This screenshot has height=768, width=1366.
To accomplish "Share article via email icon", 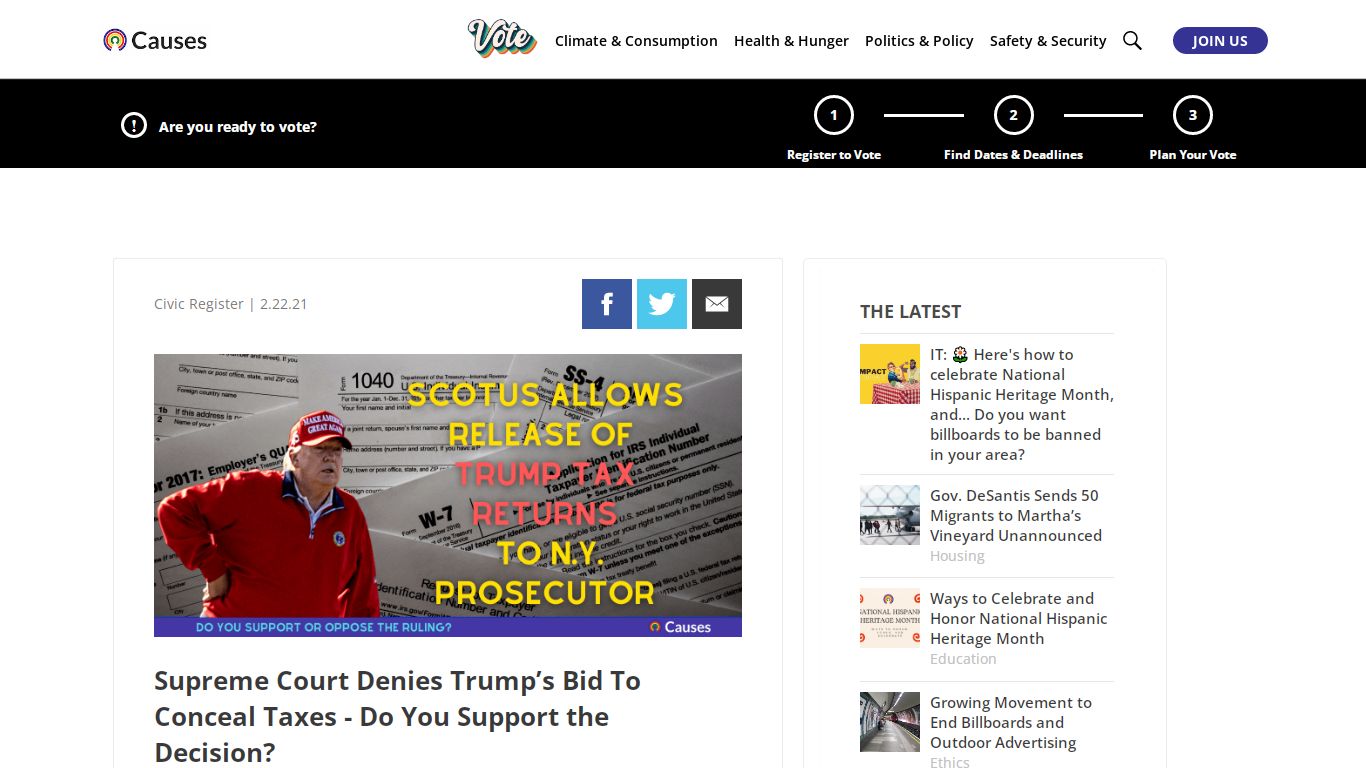I will coord(717,304).
